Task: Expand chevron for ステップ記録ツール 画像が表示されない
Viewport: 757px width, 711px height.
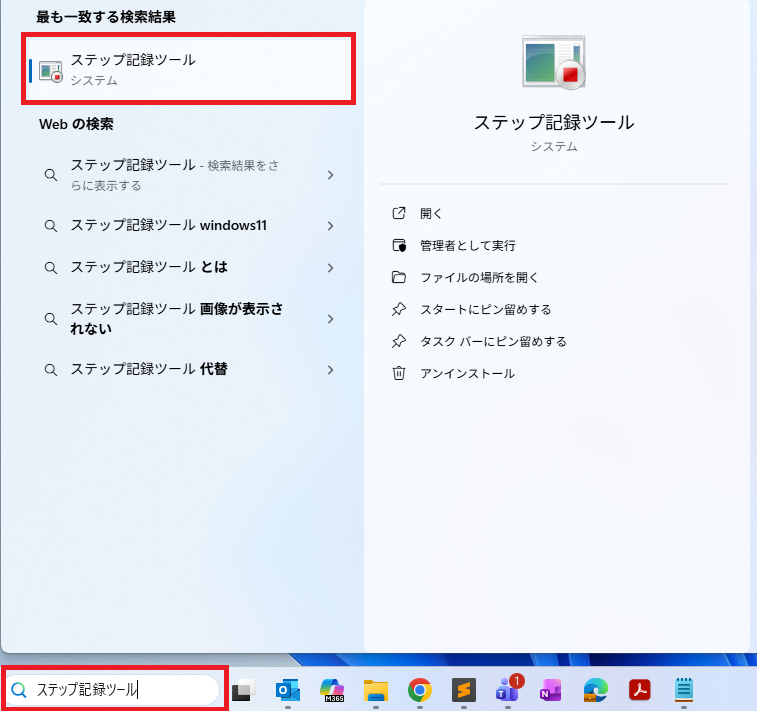Action: coord(330,319)
